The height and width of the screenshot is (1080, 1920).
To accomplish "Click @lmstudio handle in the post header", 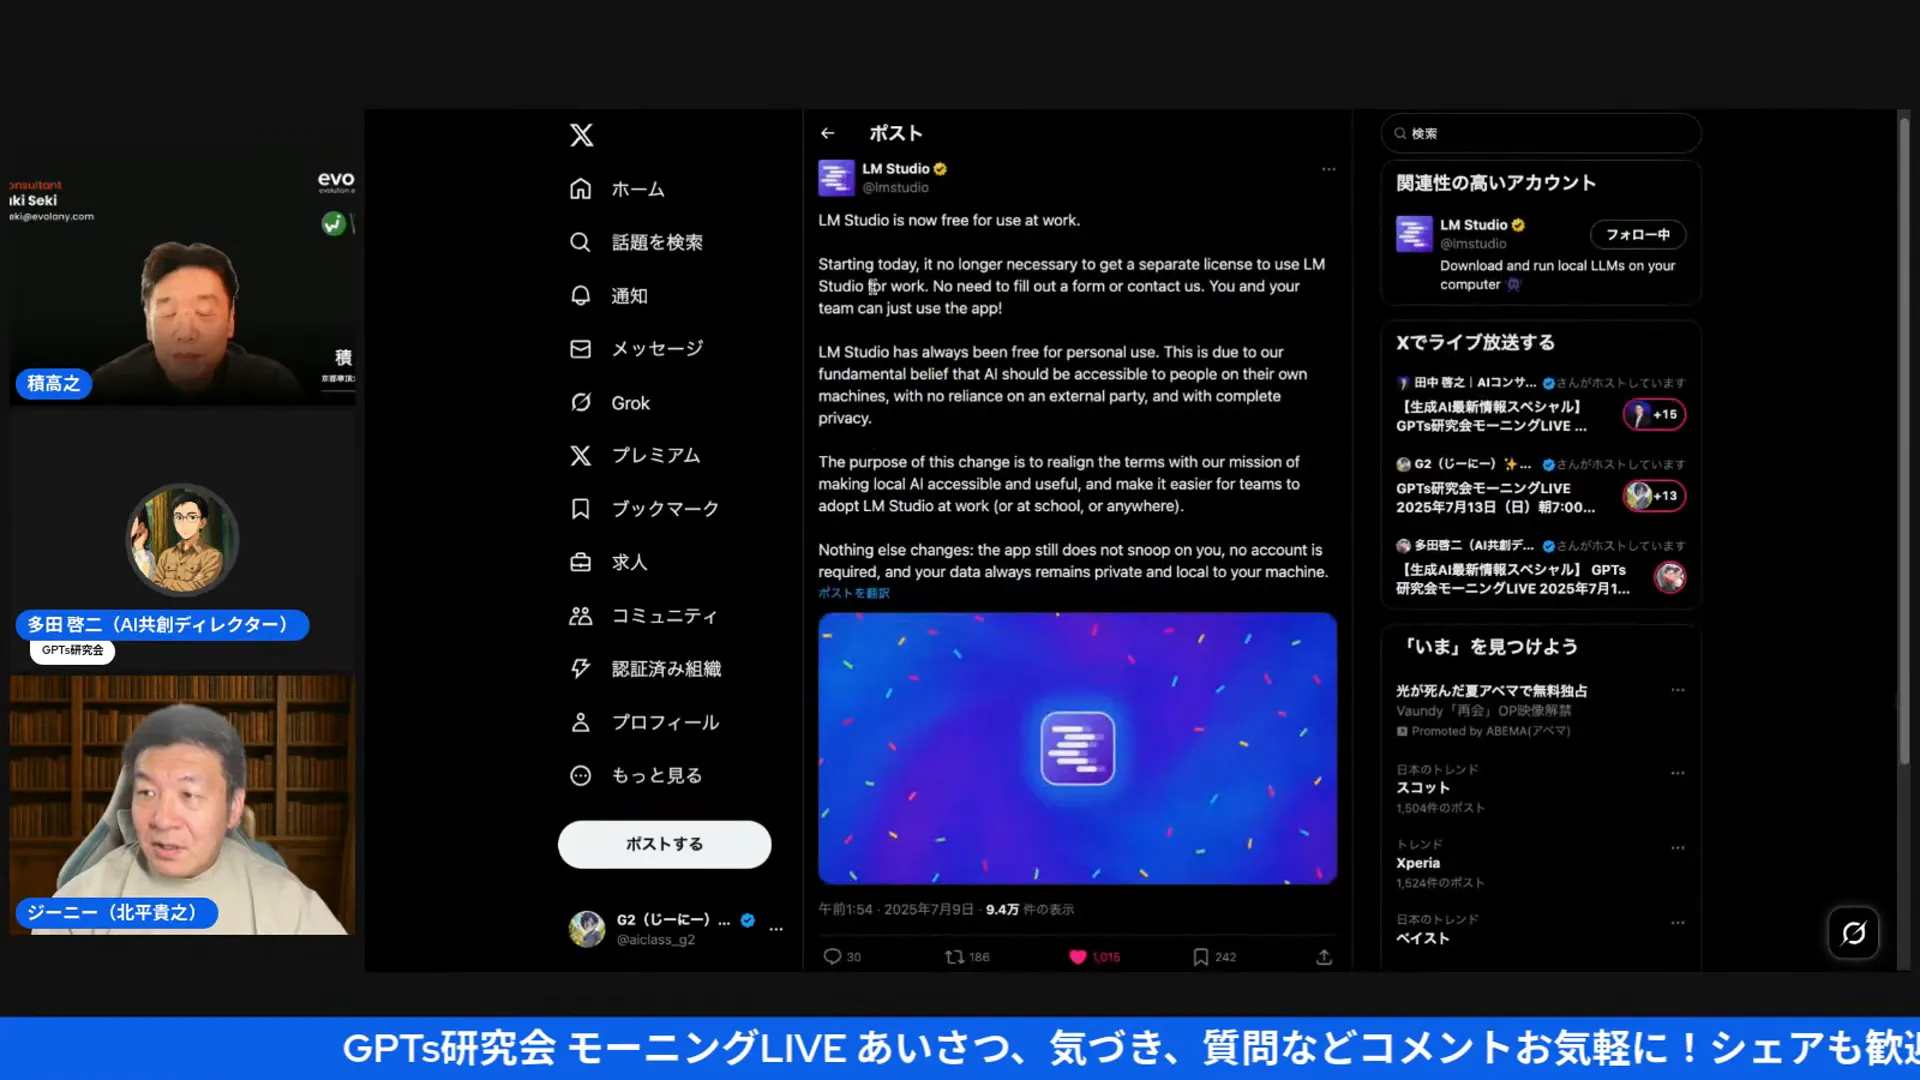I will tap(895, 188).
